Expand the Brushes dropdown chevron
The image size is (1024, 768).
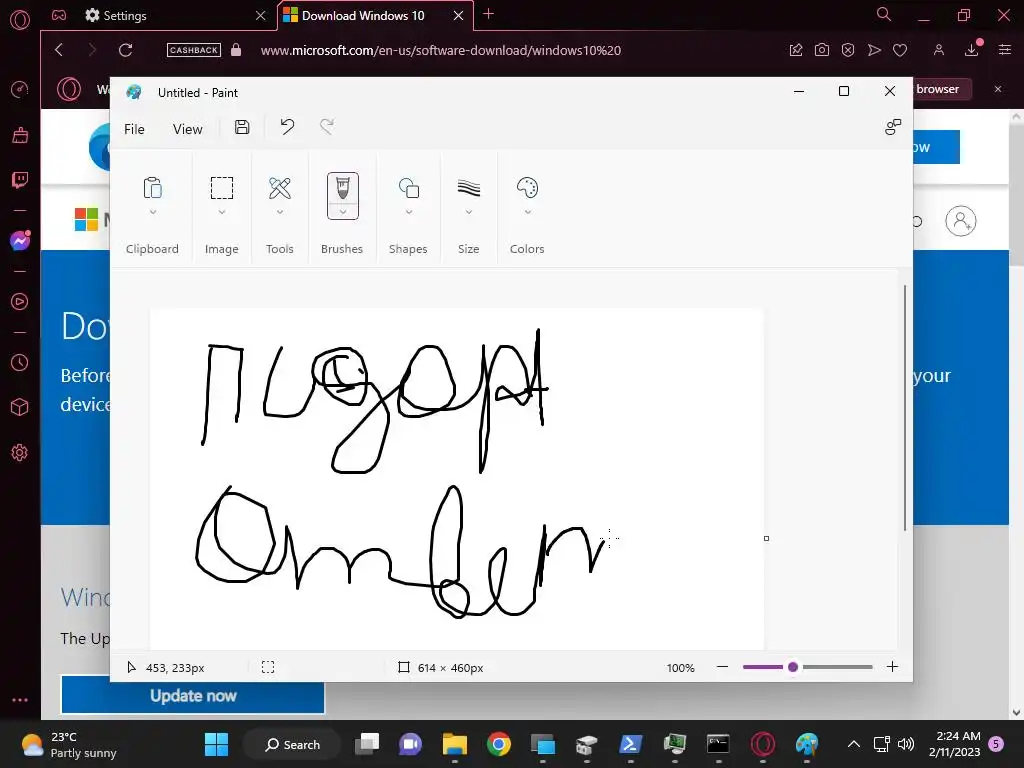coord(342,212)
